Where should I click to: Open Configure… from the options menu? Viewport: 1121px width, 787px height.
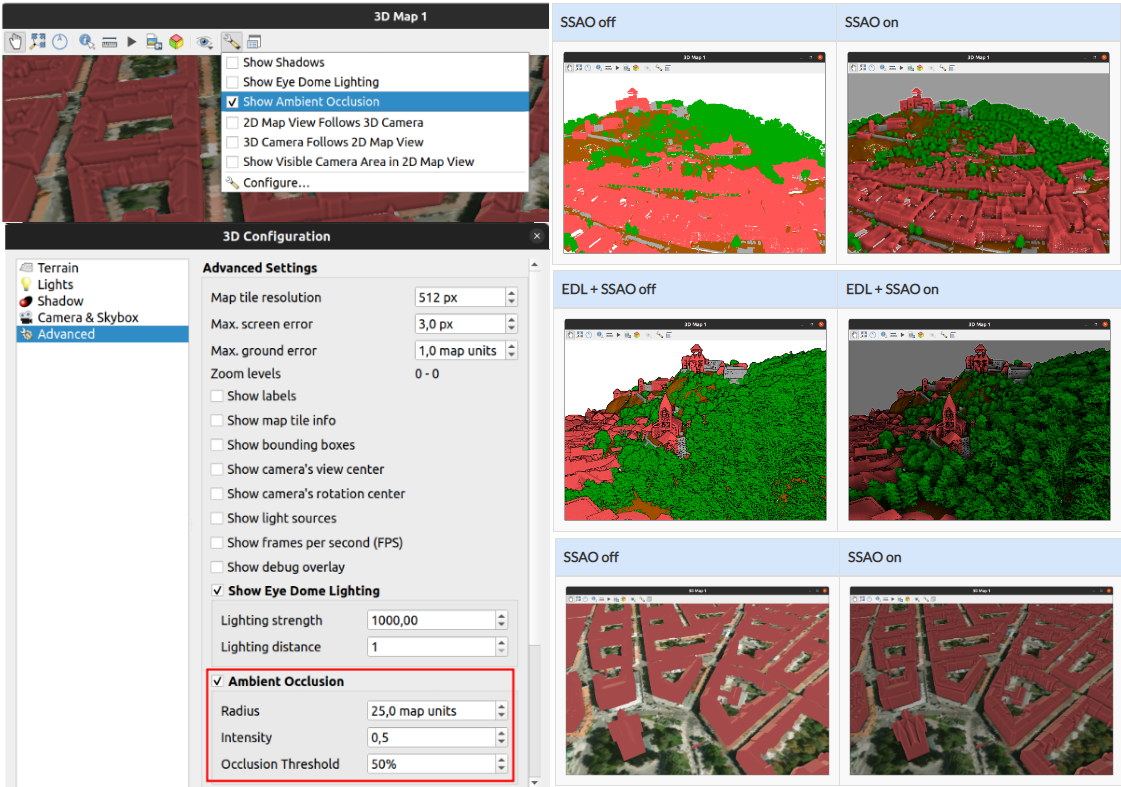pos(276,183)
